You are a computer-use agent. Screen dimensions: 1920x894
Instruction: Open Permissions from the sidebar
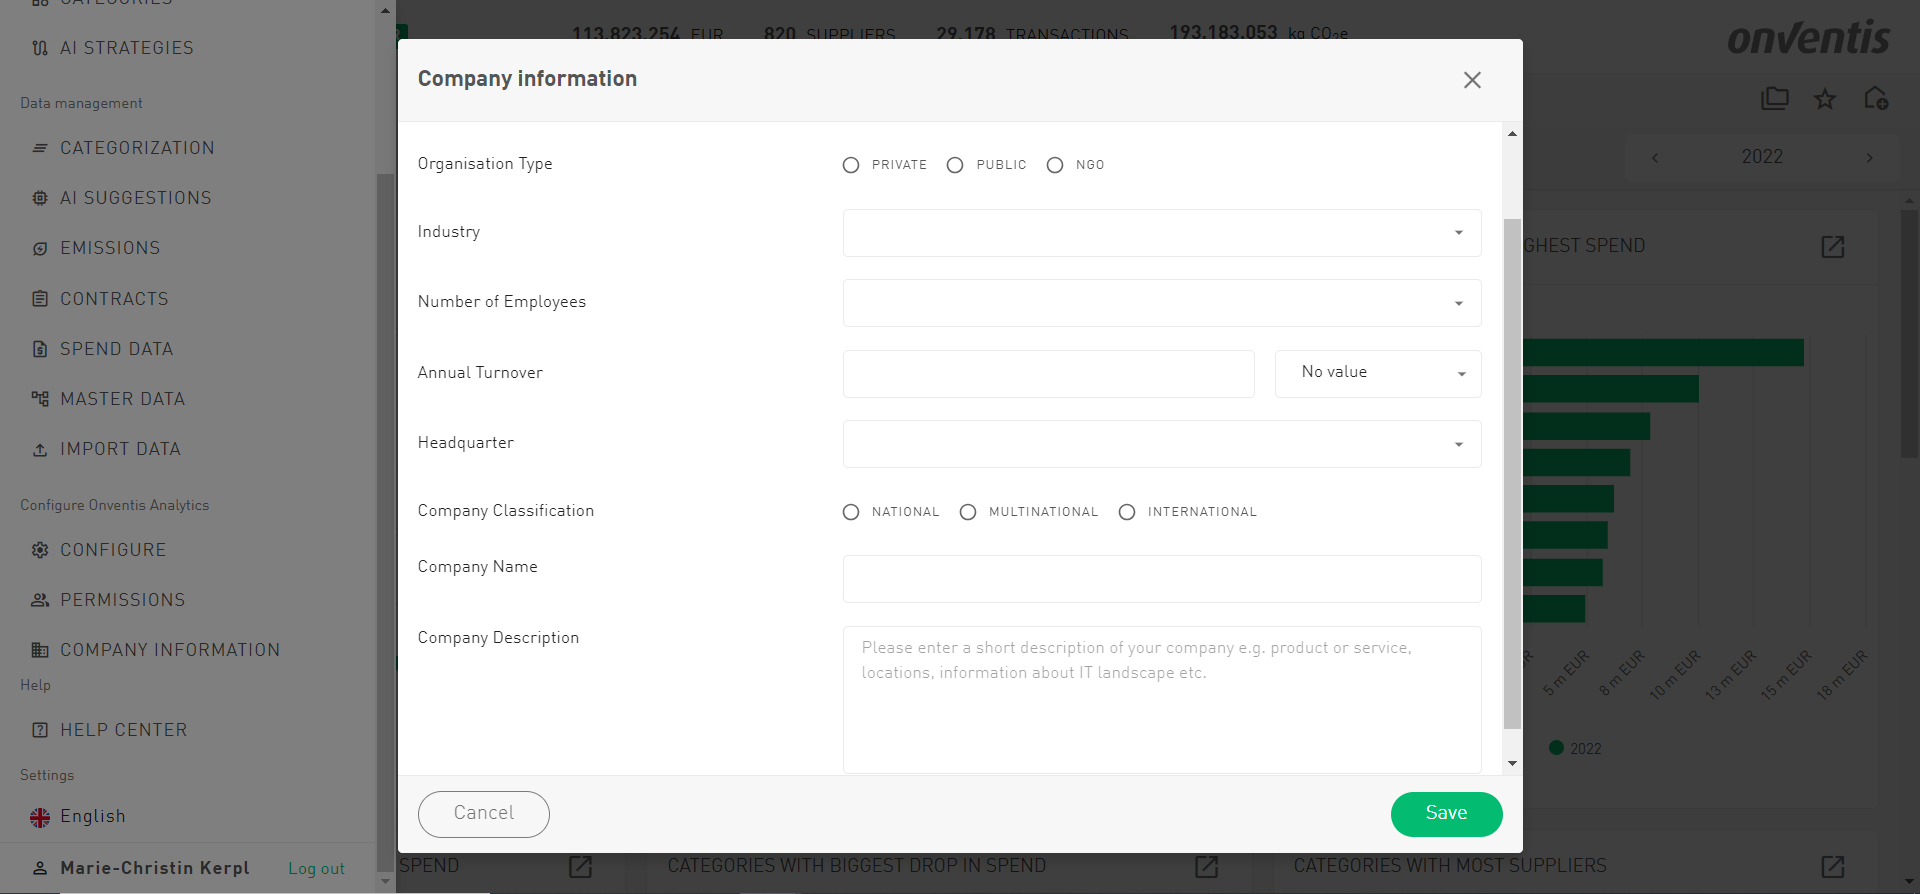(x=122, y=600)
